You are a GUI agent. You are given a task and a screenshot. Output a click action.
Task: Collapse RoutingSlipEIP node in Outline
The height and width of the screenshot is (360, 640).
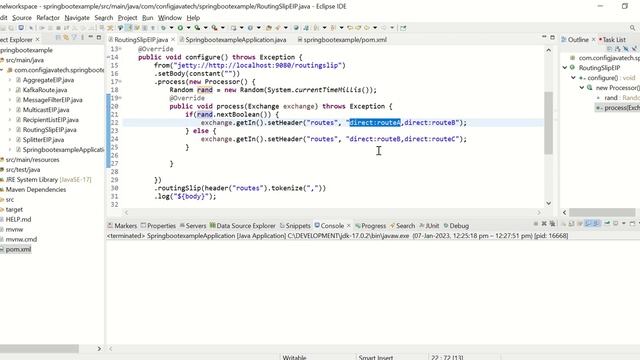[565, 68]
